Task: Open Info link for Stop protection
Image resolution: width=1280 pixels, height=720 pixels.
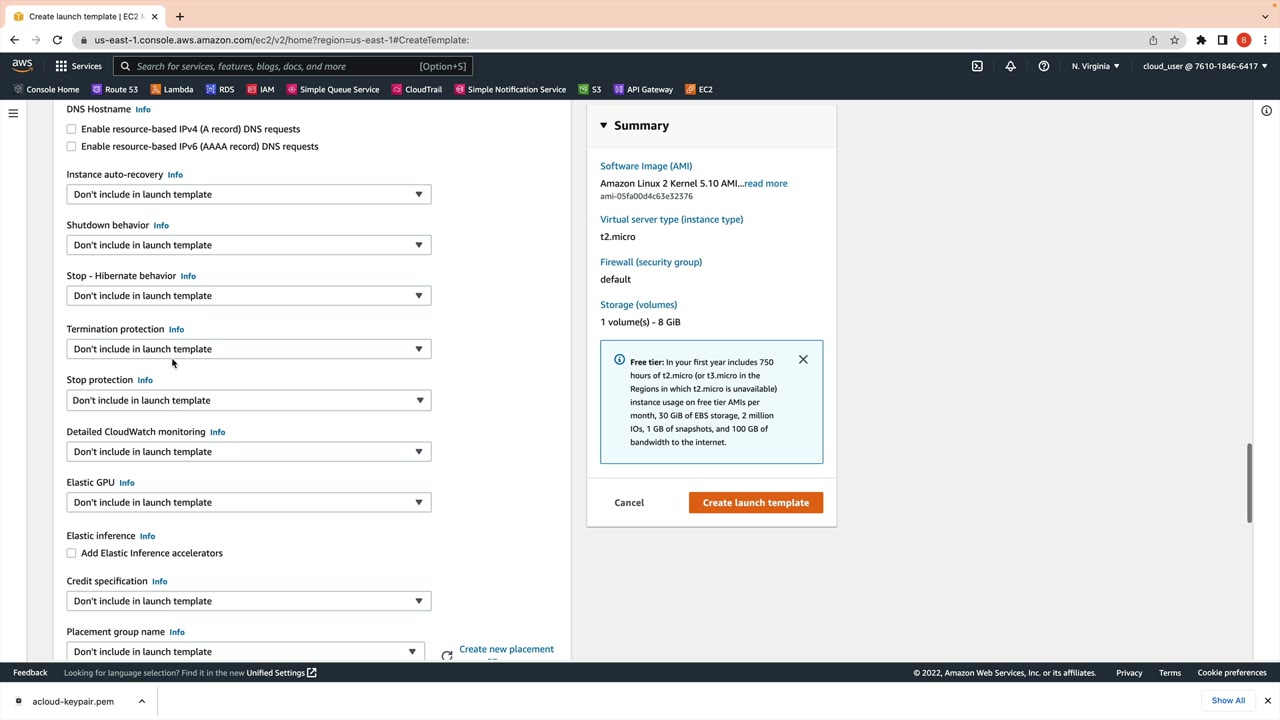Action: click(x=145, y=380)
